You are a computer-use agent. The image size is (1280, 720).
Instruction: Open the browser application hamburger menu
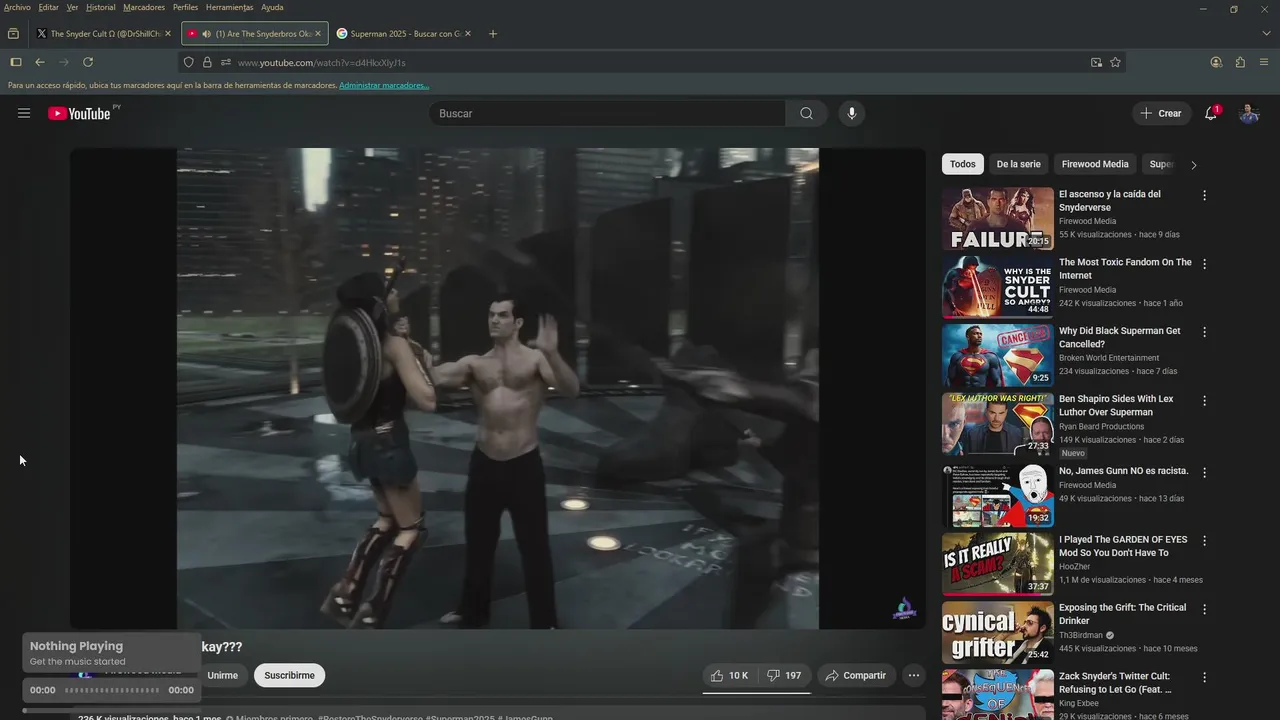[x=1264, y=62]
